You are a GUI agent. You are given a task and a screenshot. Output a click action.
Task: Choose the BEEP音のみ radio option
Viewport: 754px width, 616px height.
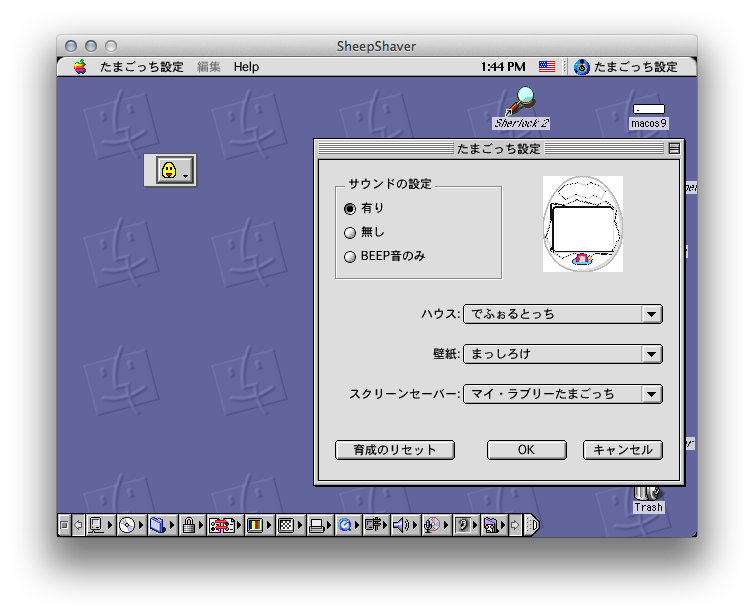[350, 256]
